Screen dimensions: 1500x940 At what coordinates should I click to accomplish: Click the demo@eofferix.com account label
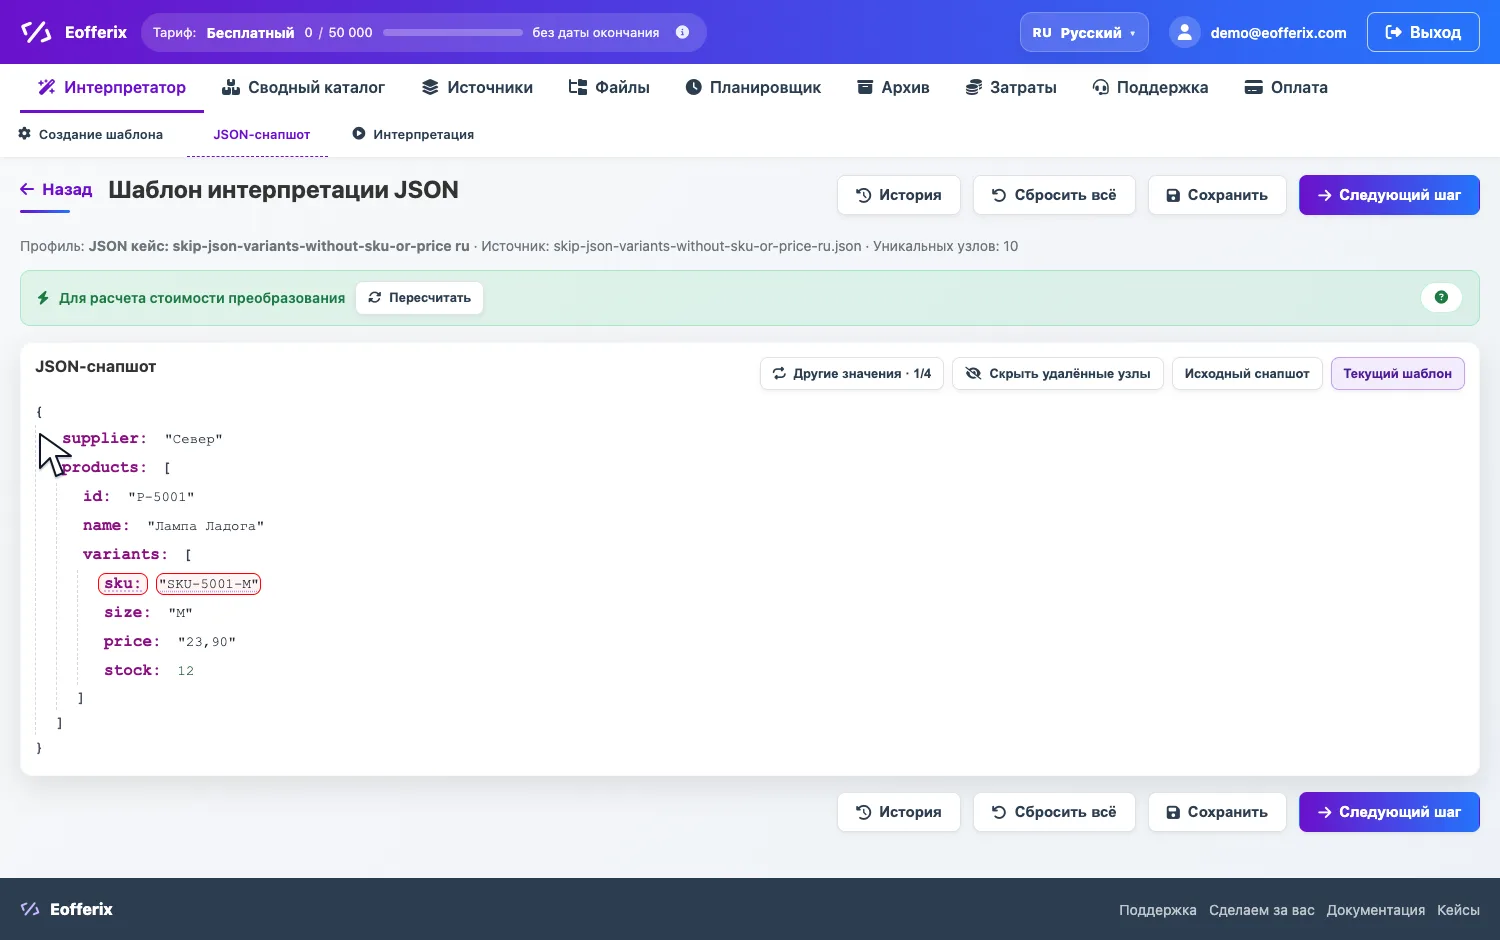(x=1278, y=33)
